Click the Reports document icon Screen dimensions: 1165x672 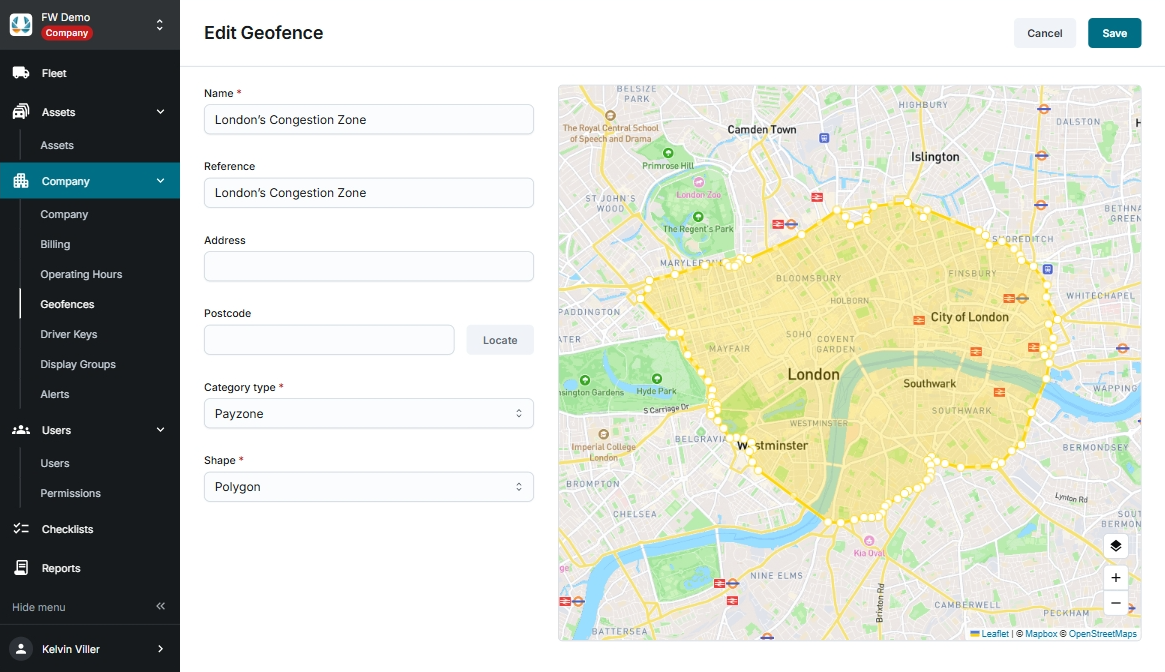click(x=21, y=567)
